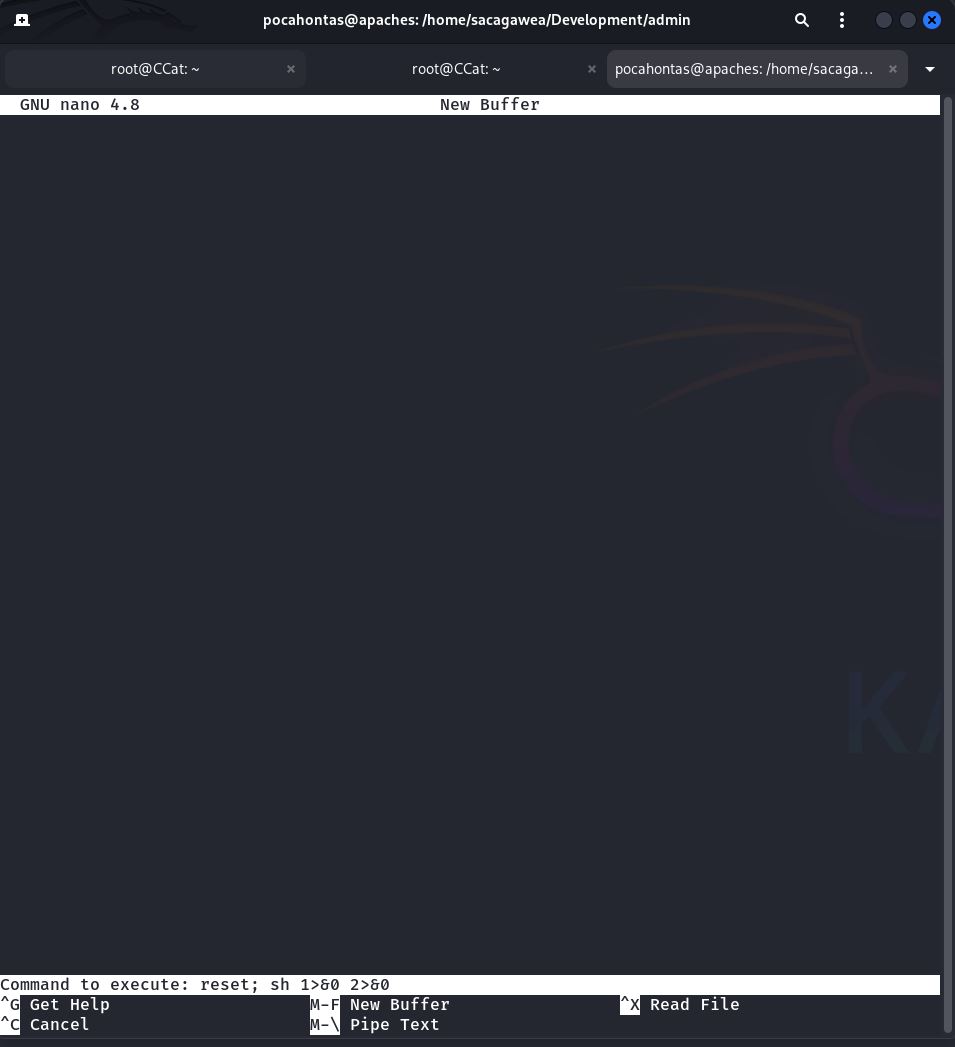This screenshot has height=1047, width=955.
Task: Switch to the first root@CCat tab
Action: pos(155,69)
